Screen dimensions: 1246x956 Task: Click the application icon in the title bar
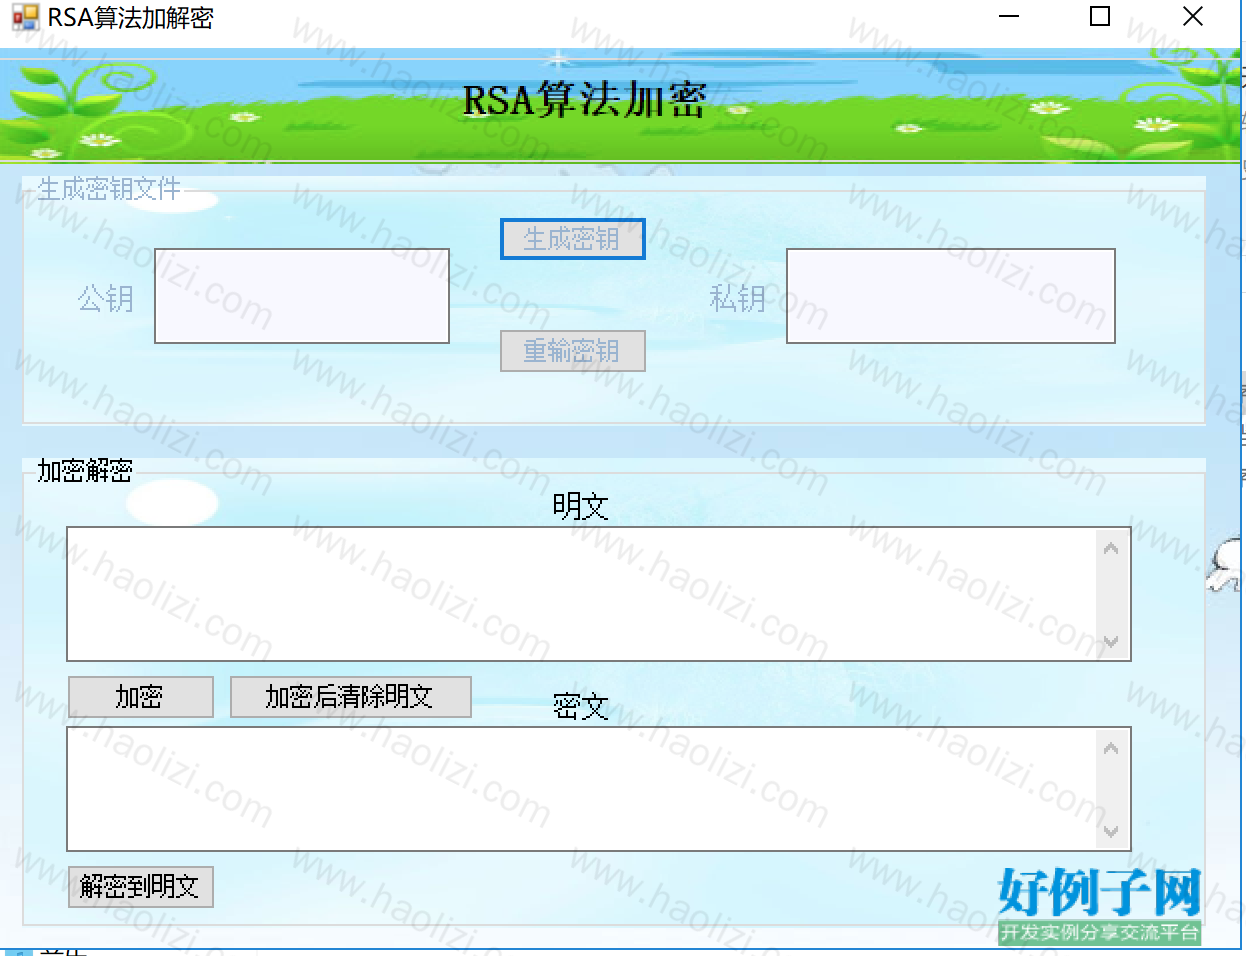(x=24, y=17)
